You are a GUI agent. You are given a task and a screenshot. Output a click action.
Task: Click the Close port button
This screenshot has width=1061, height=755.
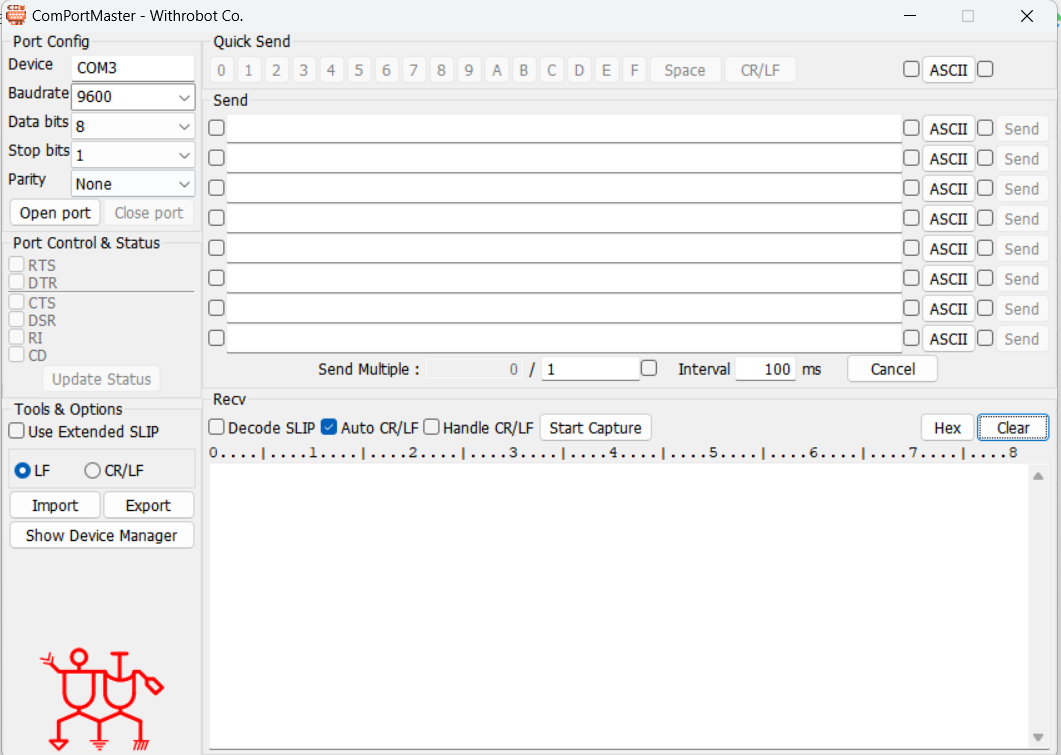tap(149, 213)
